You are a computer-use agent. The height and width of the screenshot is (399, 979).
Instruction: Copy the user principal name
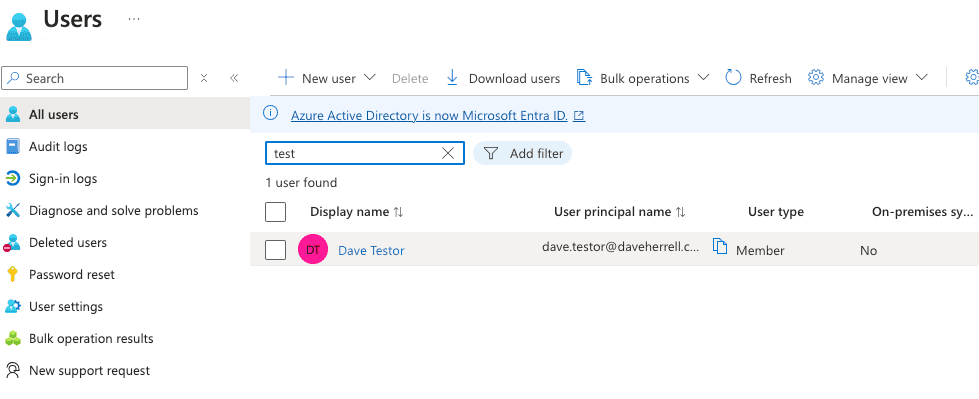coord(721,247)
